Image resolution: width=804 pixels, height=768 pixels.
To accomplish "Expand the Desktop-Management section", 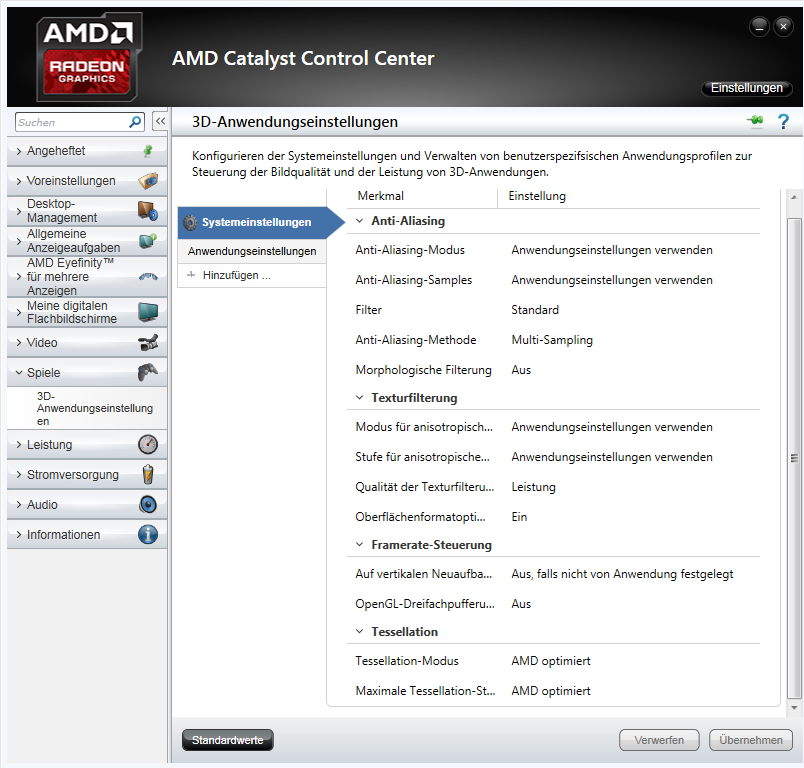I will (x=19, y=211).
